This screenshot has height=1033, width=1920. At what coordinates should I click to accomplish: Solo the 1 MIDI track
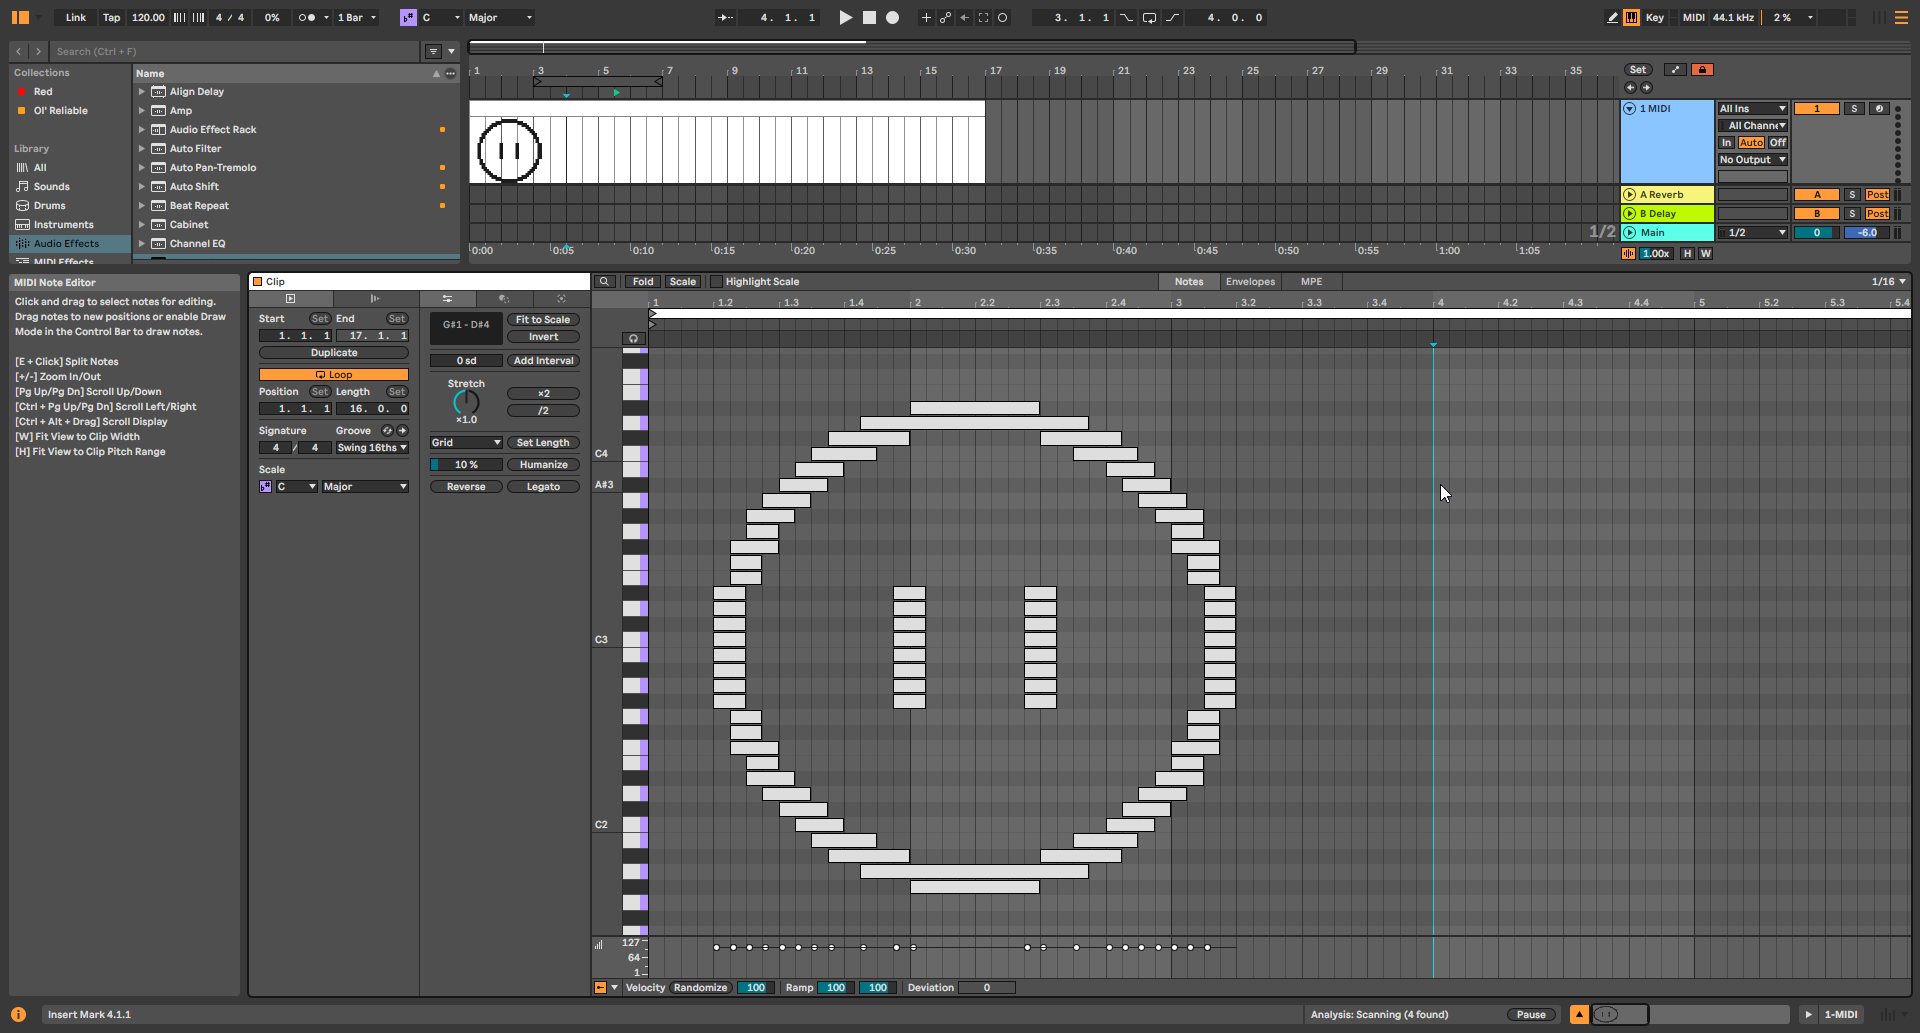(x=1853, y=109)
